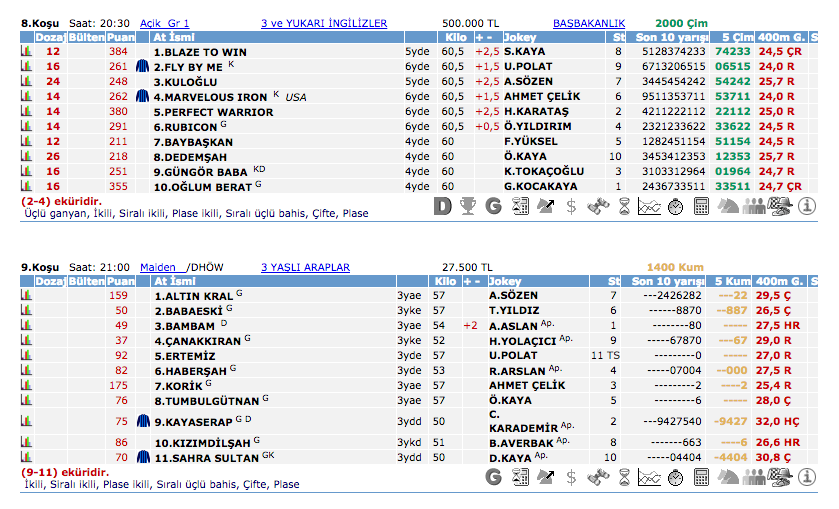Click the jockey silks icon beside KAYASERAP
This screenshot has width=839, height=509.
tap(142, 421)
